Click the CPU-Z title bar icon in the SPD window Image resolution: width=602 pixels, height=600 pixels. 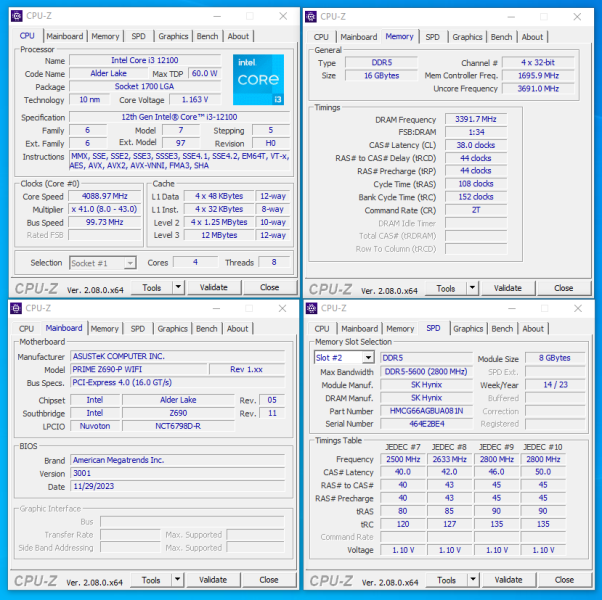311,308
